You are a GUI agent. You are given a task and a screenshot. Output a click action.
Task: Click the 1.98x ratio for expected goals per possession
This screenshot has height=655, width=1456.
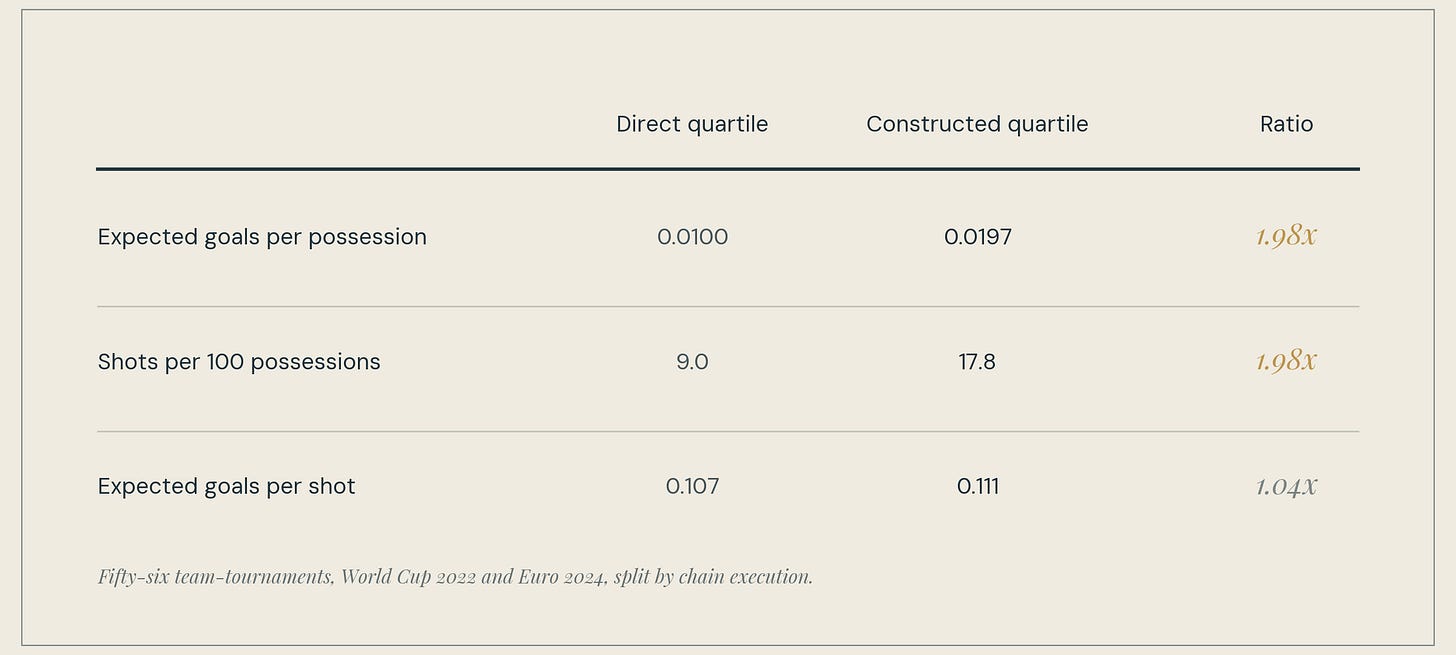pyautogui.click(x=1286, y=236)
